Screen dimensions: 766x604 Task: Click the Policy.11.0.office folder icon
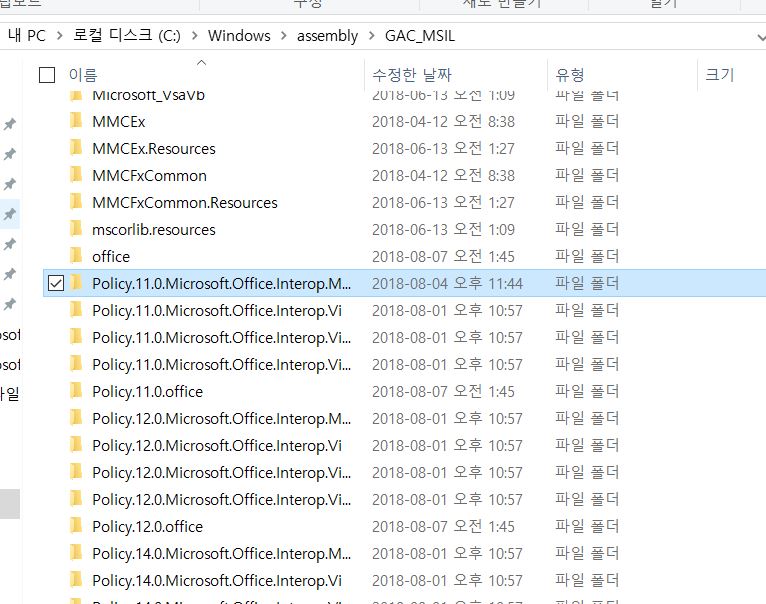76,391
